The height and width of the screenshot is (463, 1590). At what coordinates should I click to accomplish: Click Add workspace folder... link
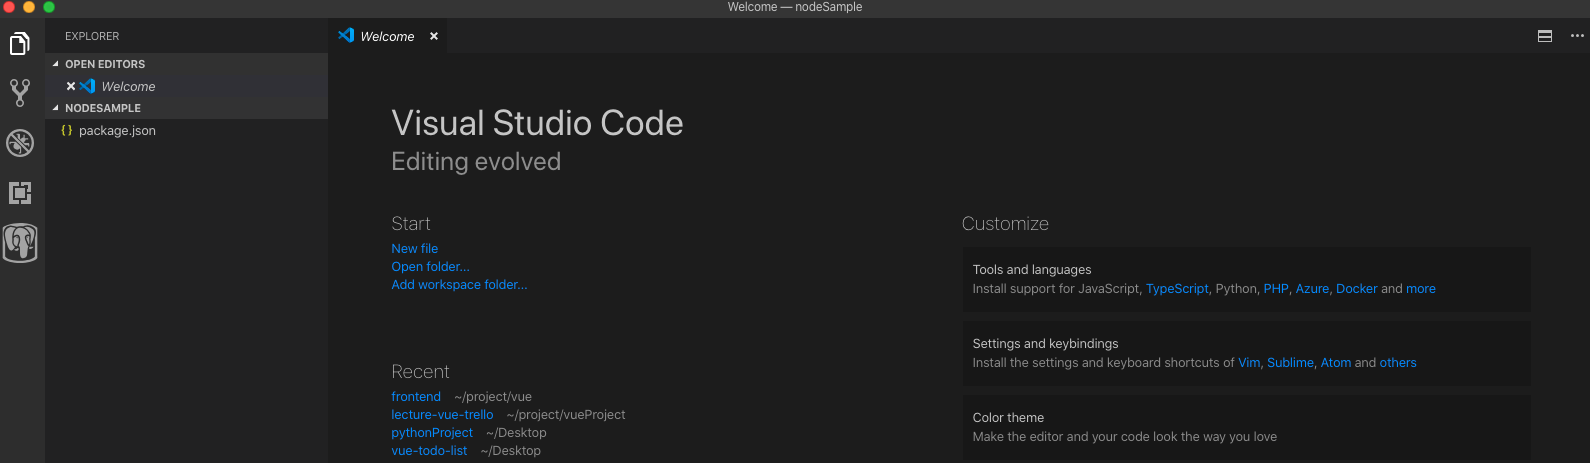click(459, 285)
